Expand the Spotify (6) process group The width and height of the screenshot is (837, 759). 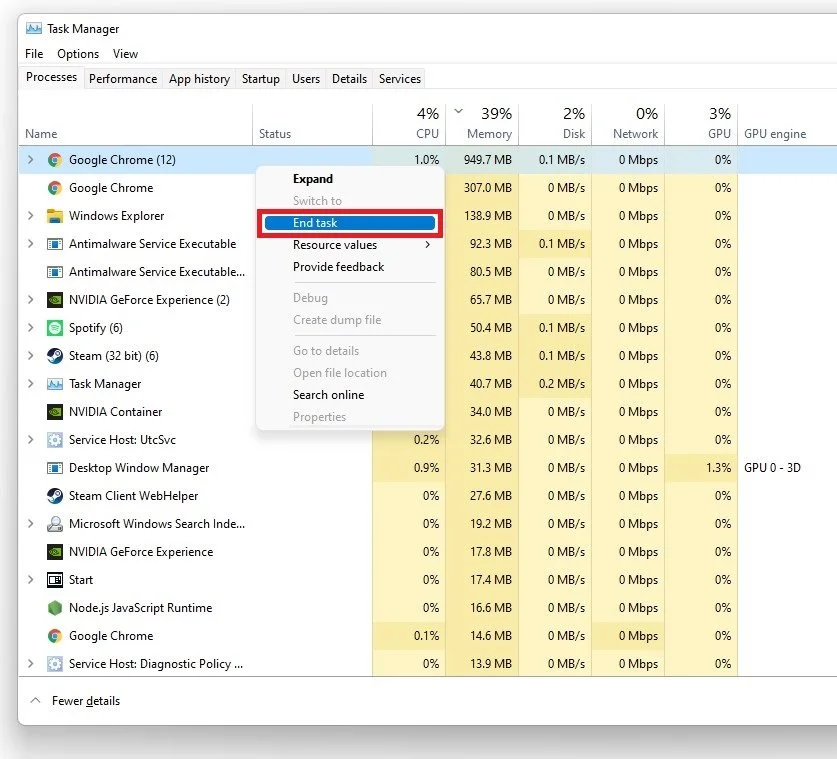[x=30, y=328]
